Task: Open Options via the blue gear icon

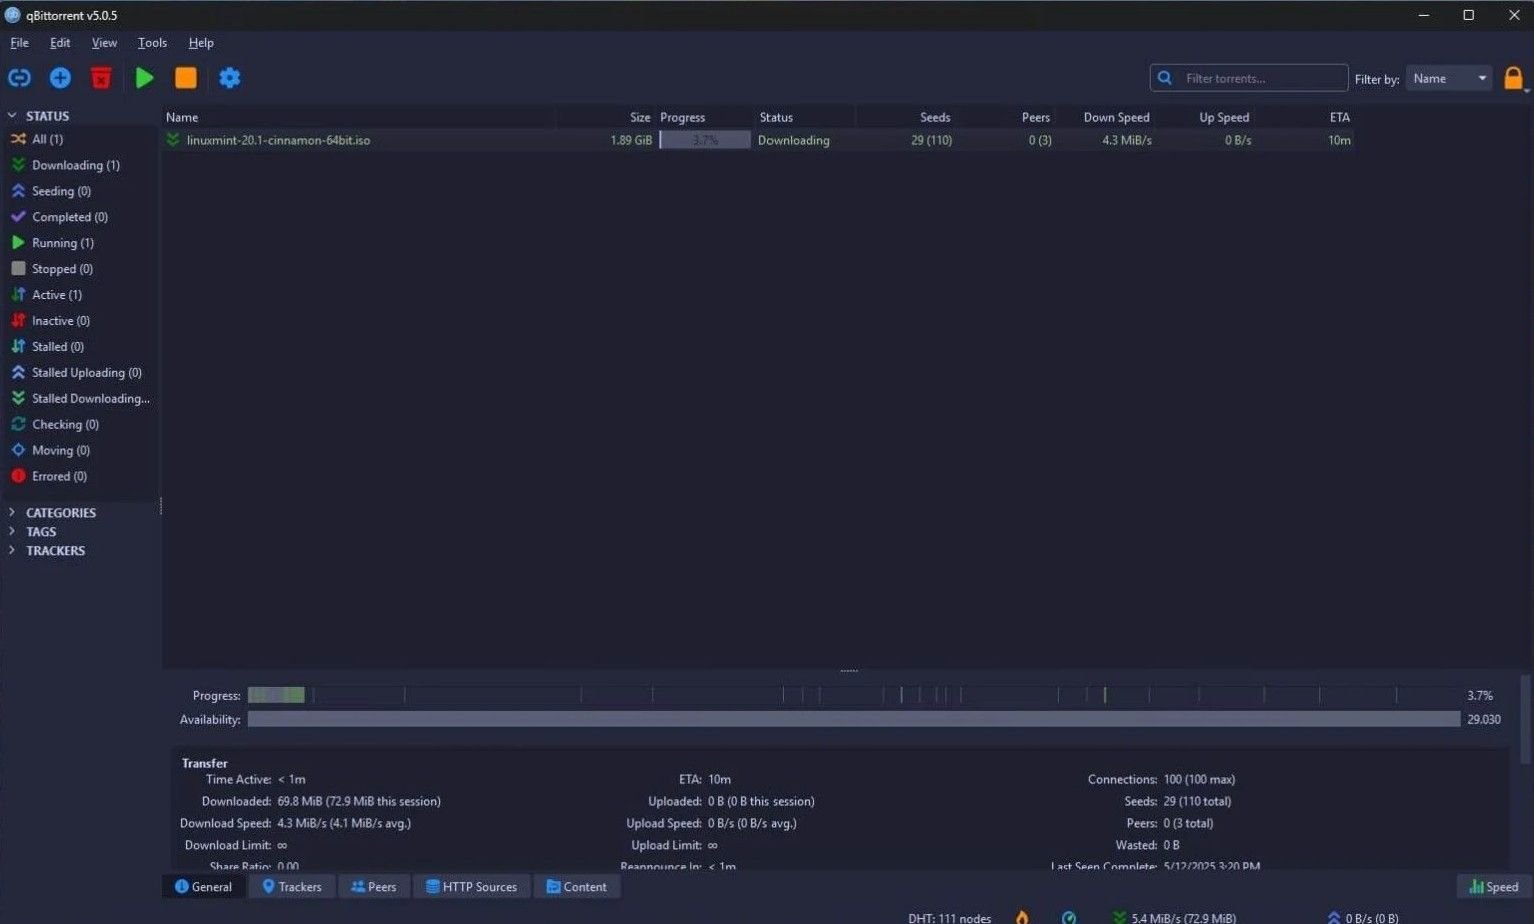Action: 230,78
